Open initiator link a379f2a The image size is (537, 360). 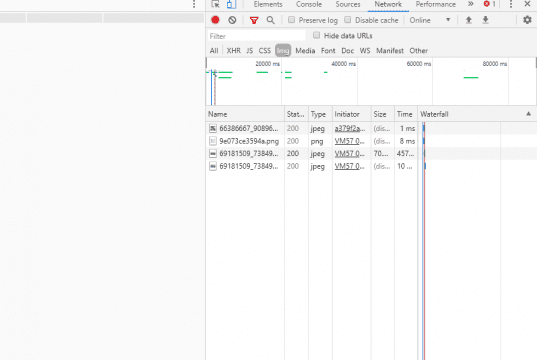(x=349, y=128)
